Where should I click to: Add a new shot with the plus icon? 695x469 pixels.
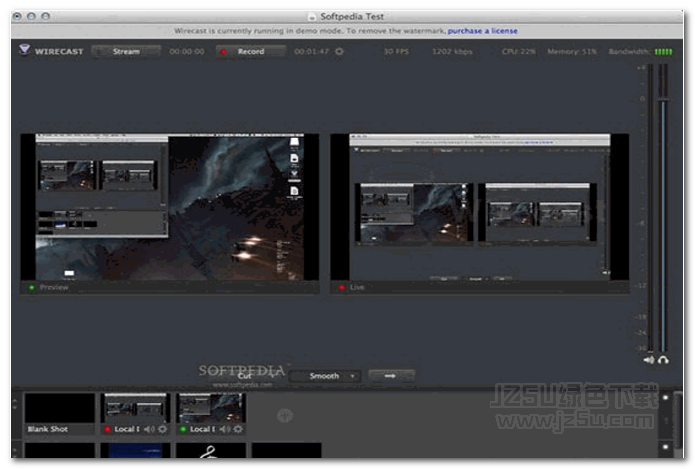click(x=285, y=415)
